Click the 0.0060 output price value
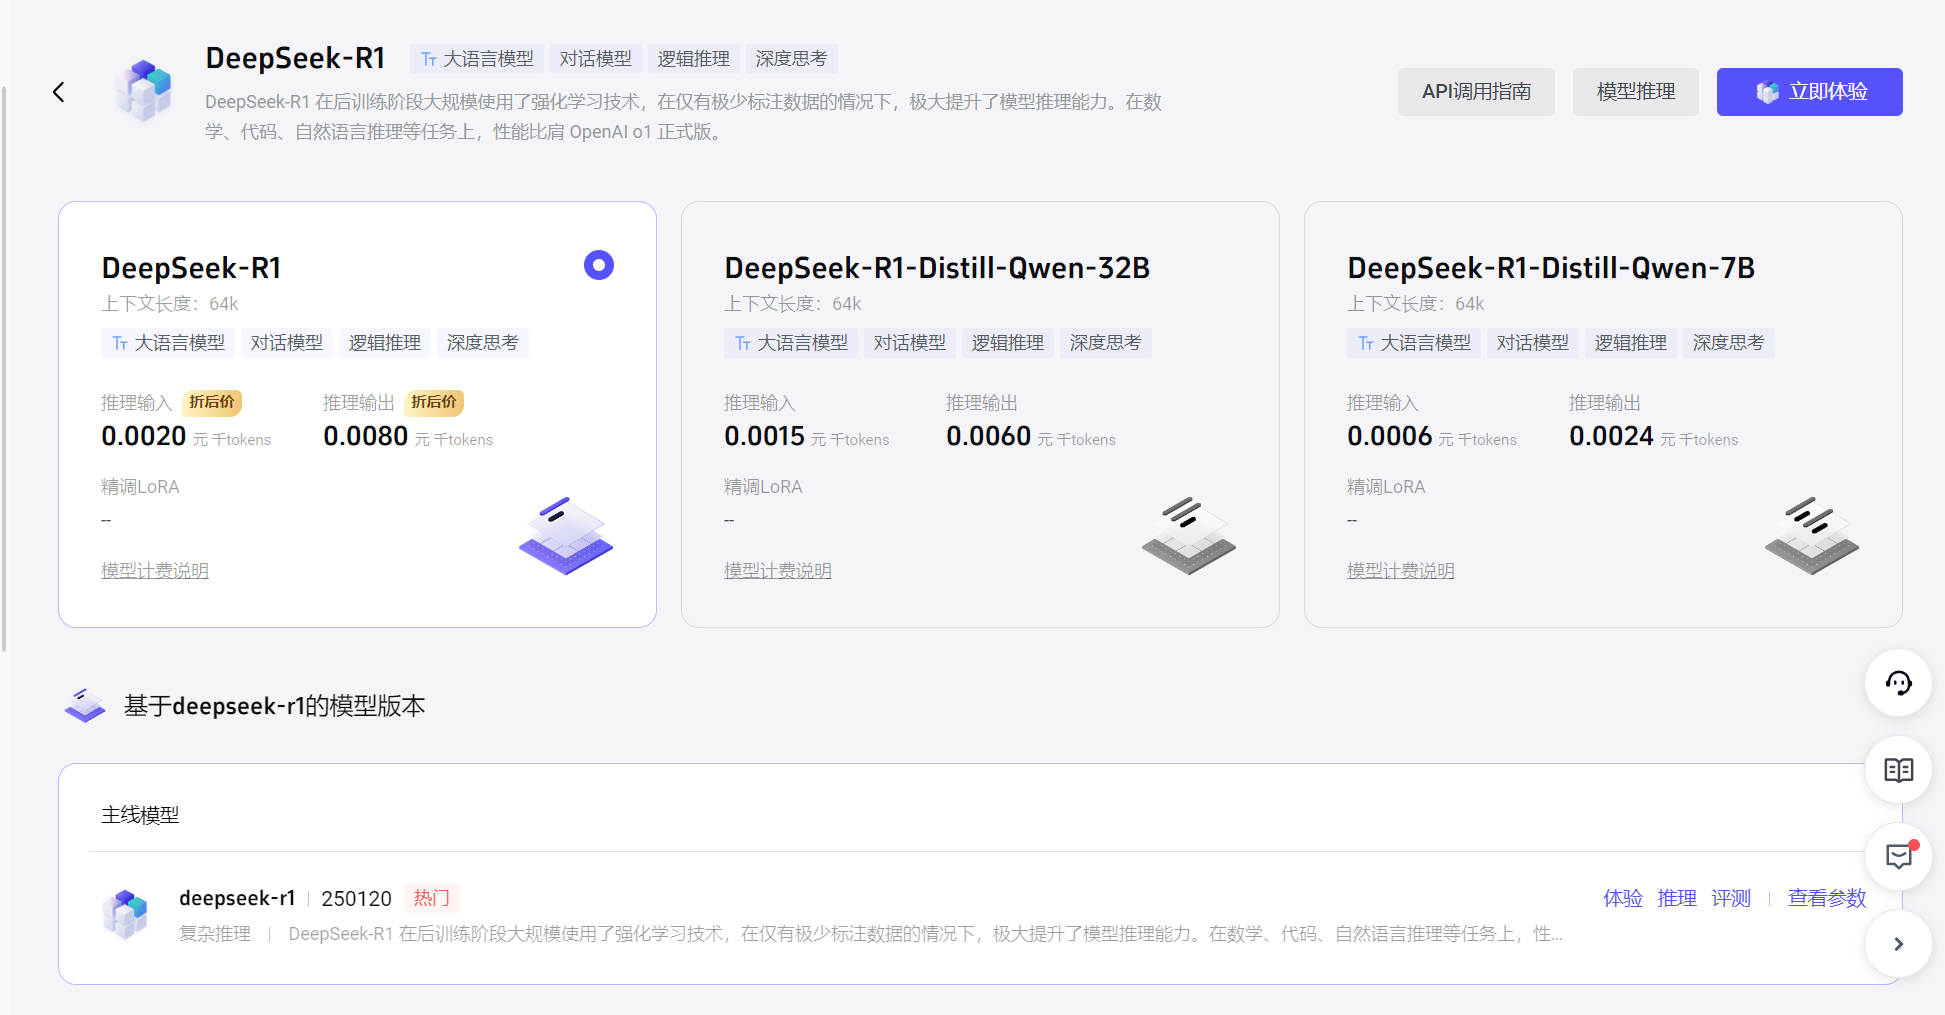This screenshot has height=1015, width=1945. pos(989,437)
